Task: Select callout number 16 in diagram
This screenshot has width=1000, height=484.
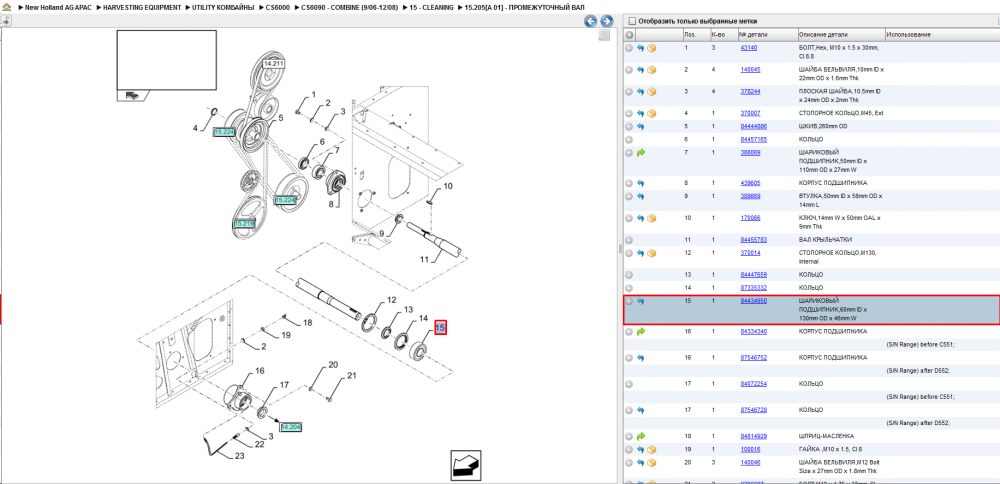Action: point(260,370)
